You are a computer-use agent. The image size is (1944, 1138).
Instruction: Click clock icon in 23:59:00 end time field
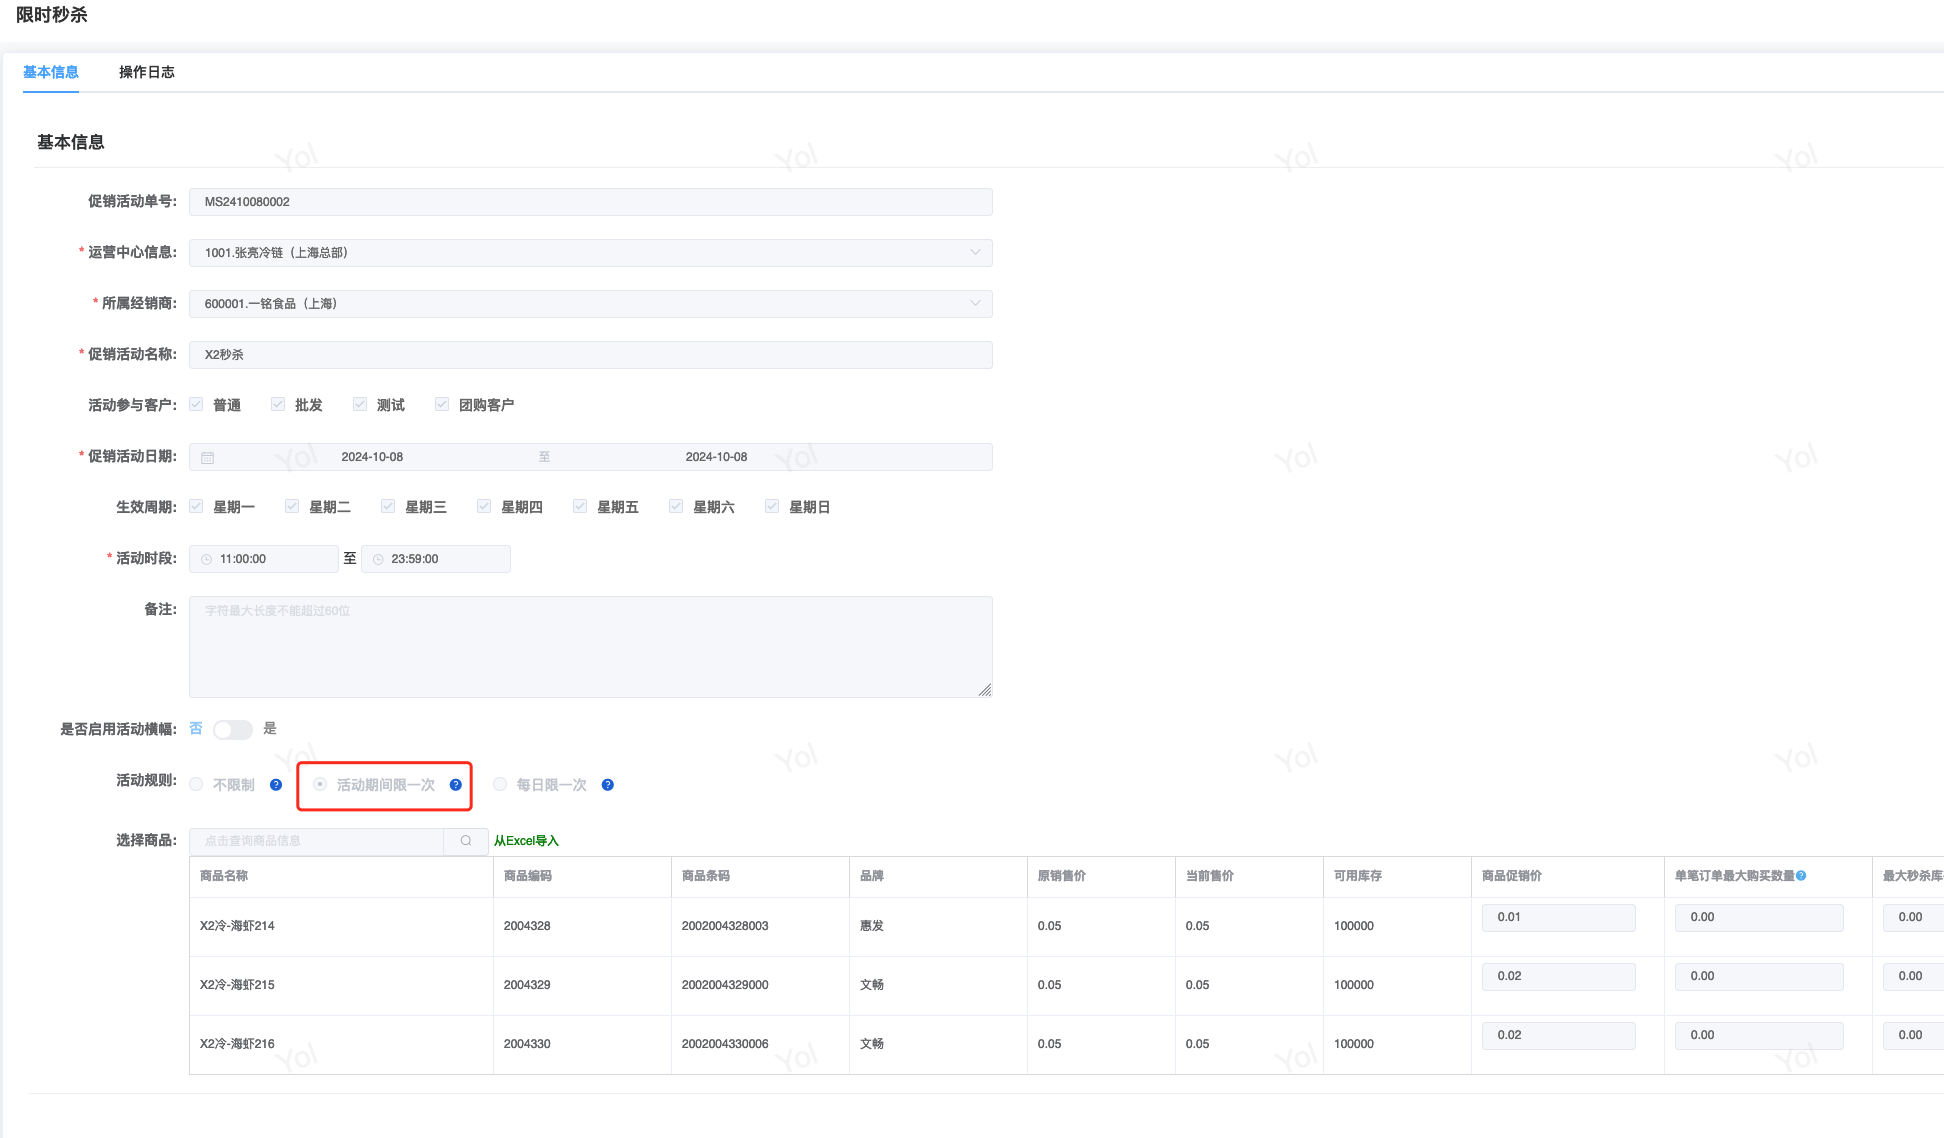coord(378,559)
